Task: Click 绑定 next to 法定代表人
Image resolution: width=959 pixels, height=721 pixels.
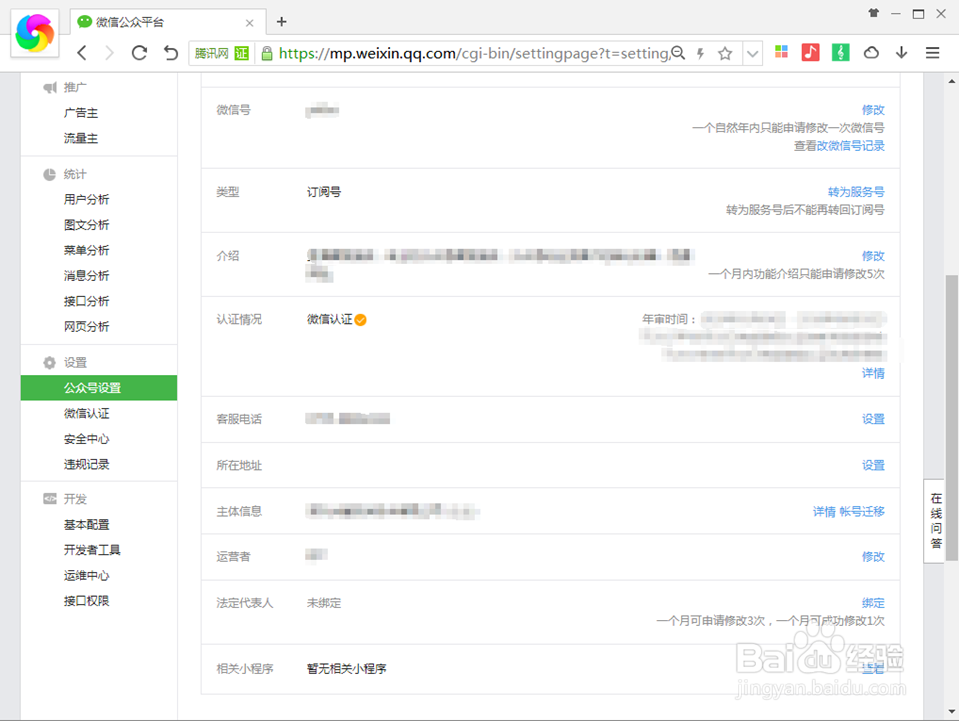Action: click(872, 603)
